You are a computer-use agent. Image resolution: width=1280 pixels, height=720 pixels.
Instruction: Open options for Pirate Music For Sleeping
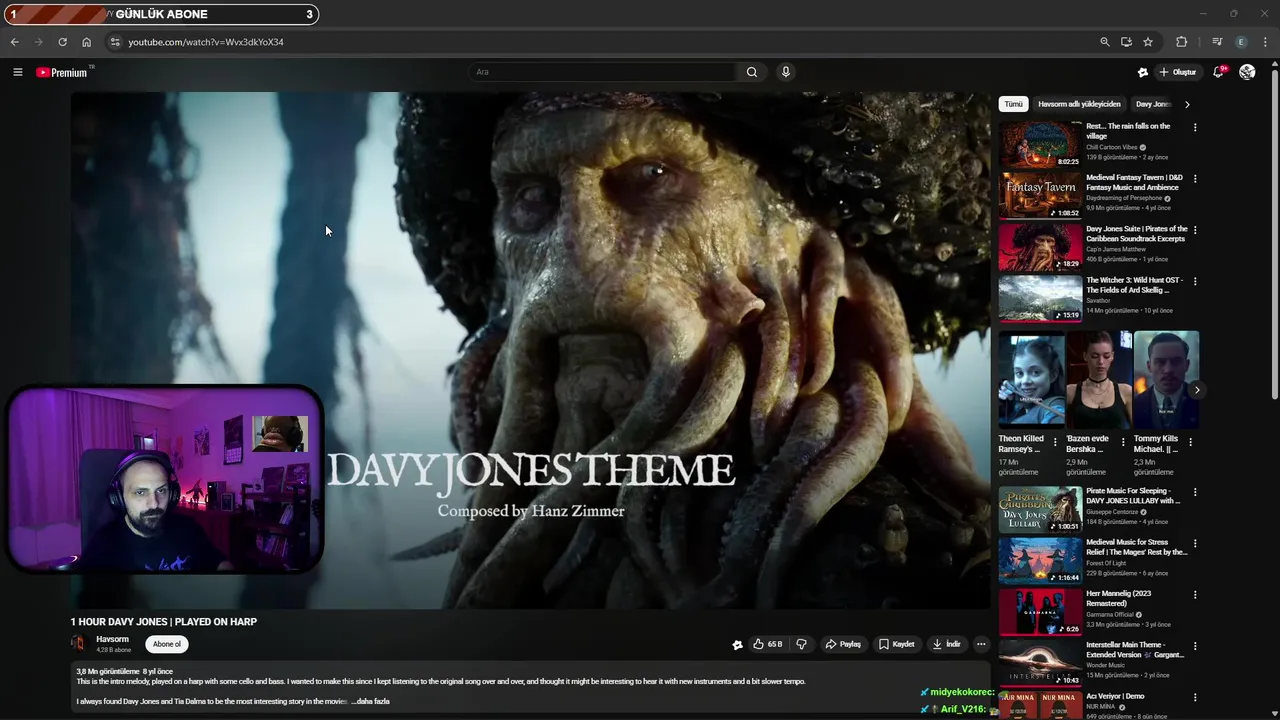1194,492
